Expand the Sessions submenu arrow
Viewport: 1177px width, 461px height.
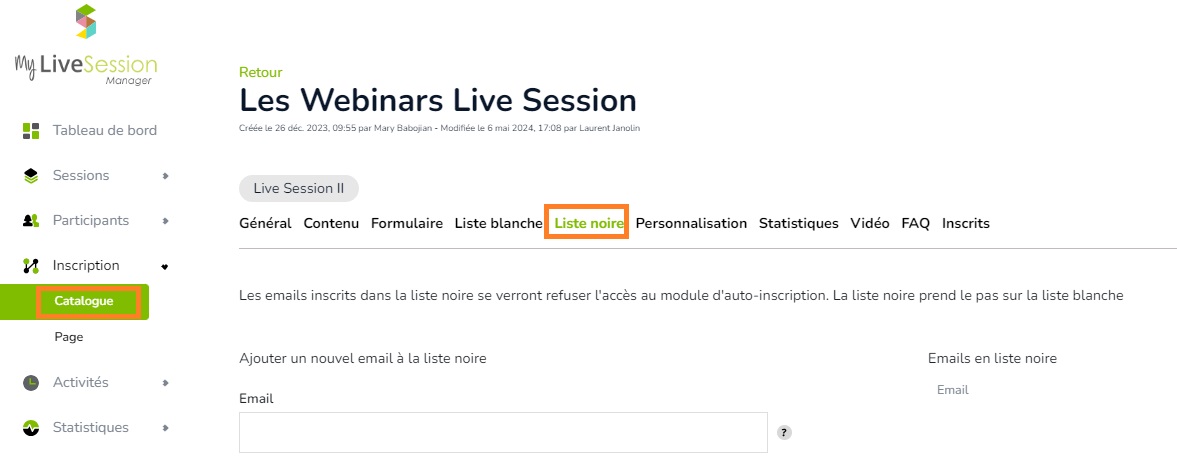pyautogui.click(x=165, y=176)
